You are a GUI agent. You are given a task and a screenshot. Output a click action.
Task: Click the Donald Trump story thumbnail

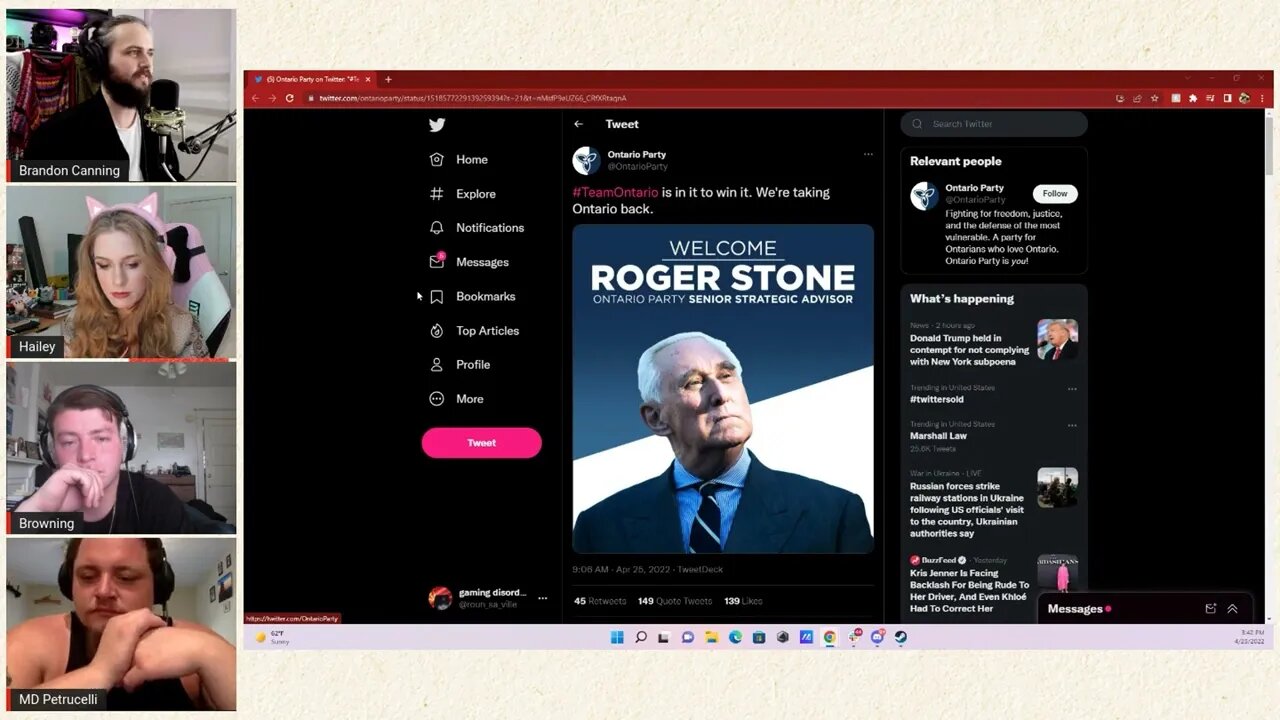tap(1057, 340)
